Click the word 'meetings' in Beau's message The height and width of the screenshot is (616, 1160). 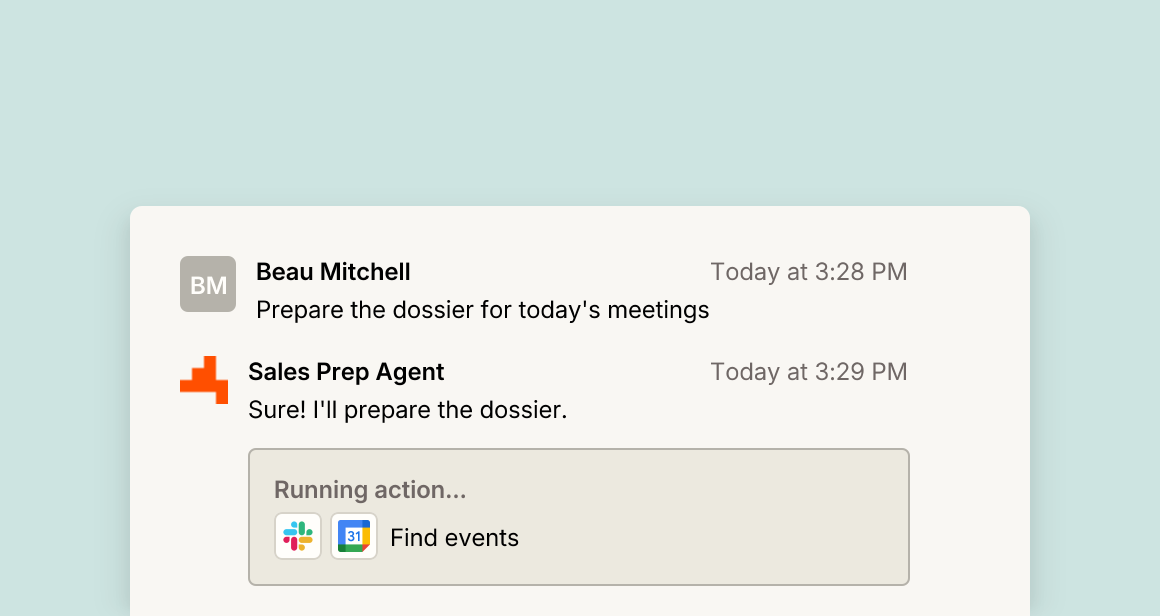pyautogui.click(x=658, y=310)
